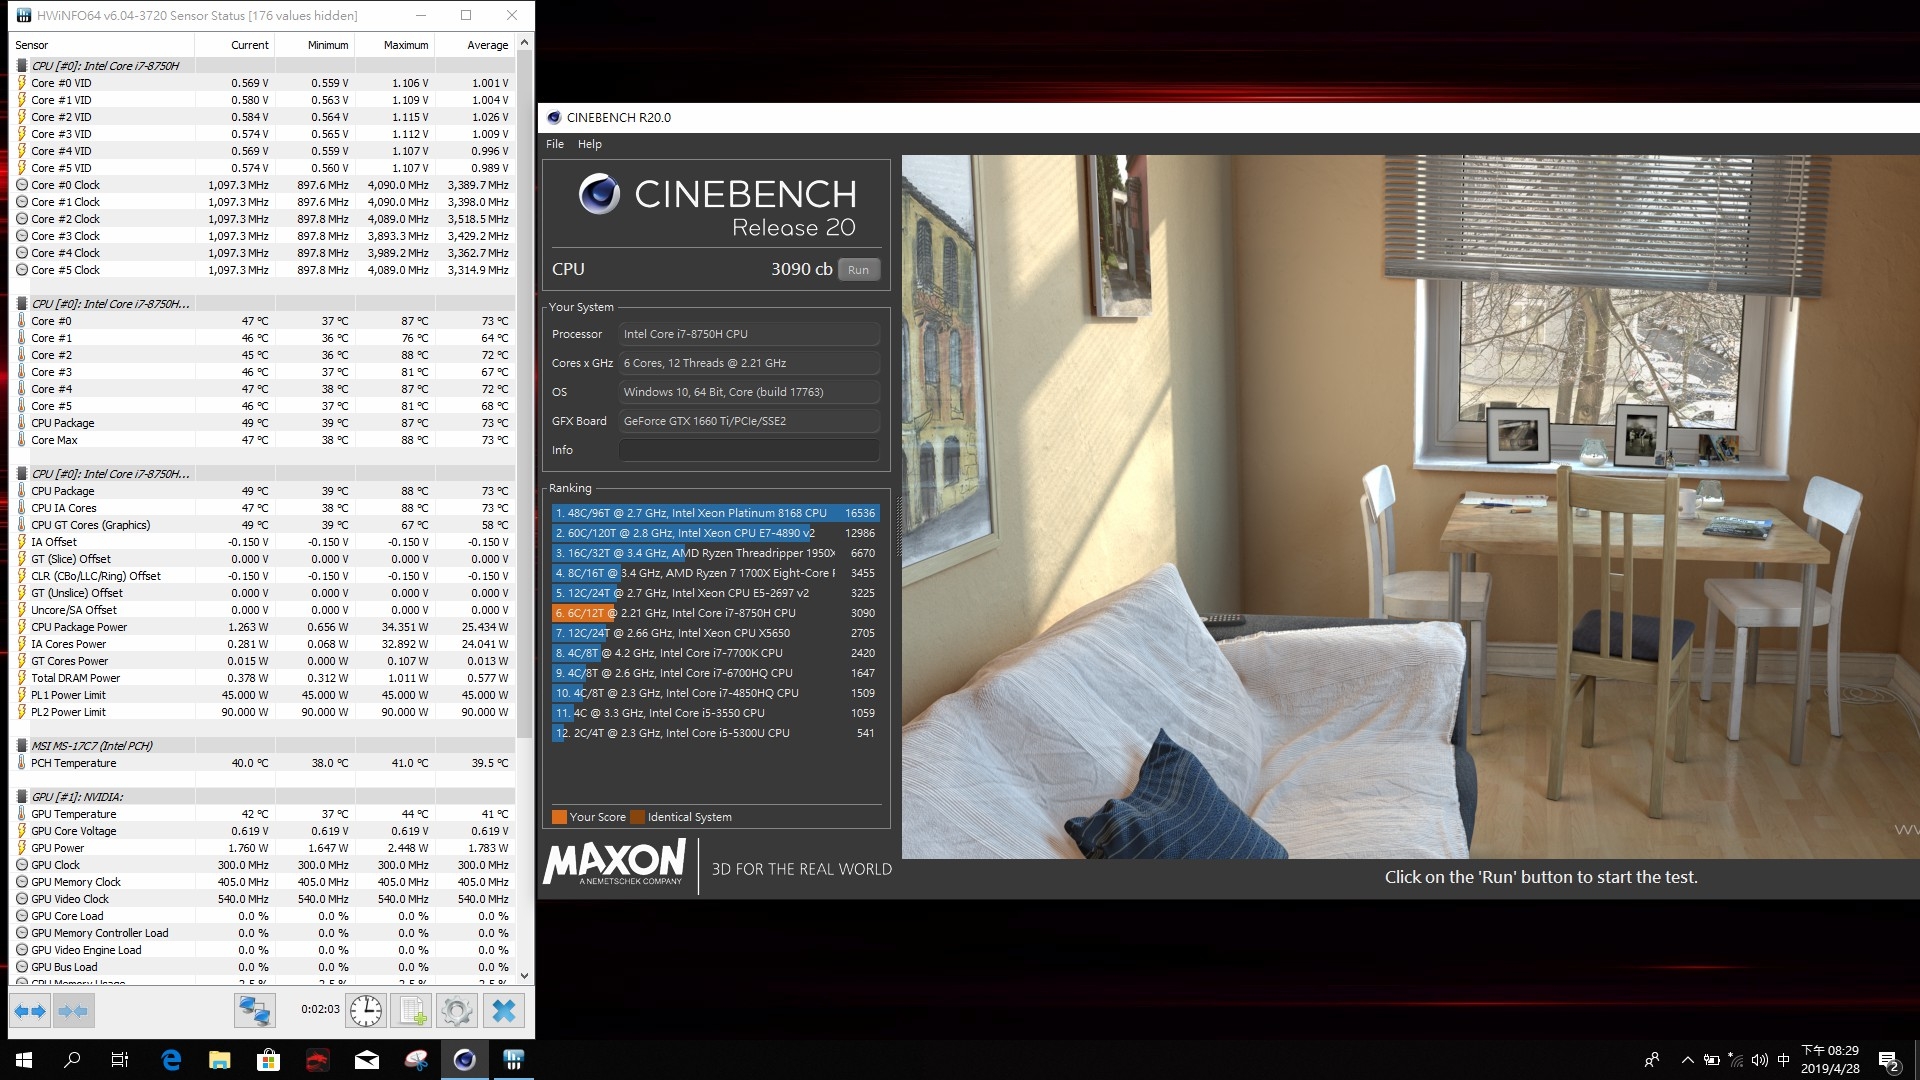Open HWiNFO sensor settings gear icon
This screenshot has height=1080, width=1920.
(x=457, y=1011)
